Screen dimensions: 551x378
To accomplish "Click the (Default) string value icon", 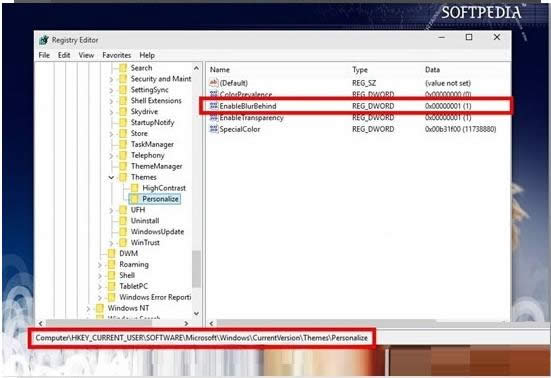I will pos(214,83).
